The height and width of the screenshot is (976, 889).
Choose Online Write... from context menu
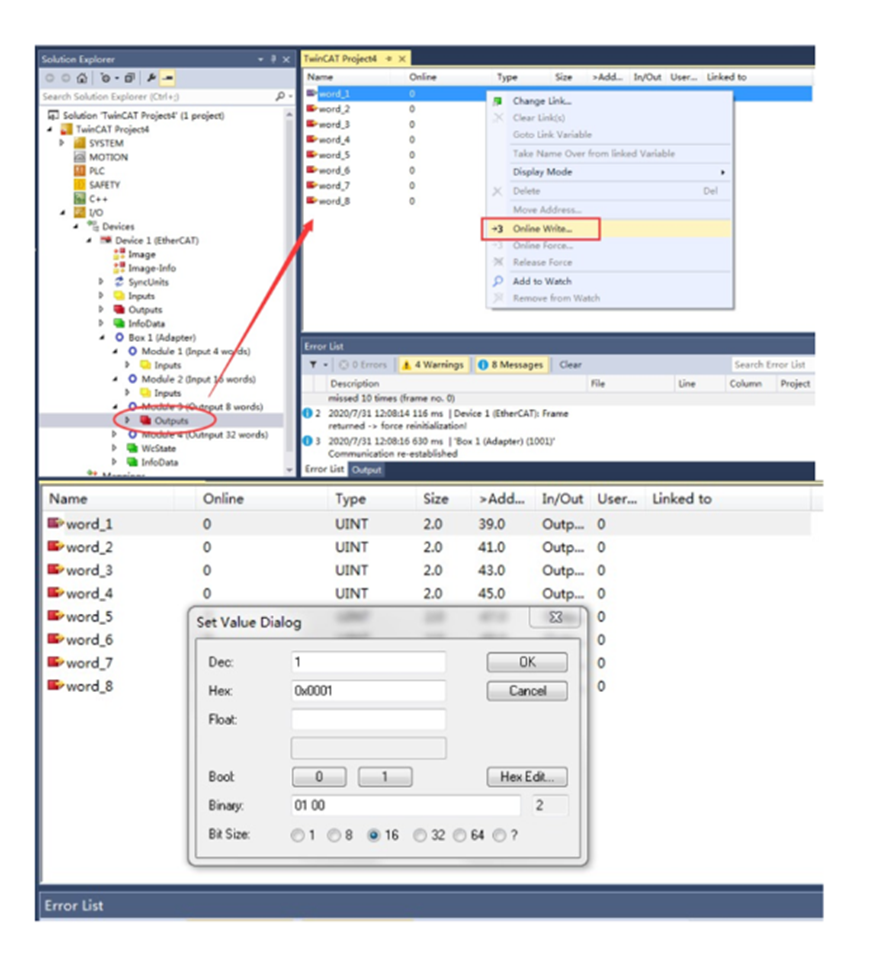click(x=609, y=229)
